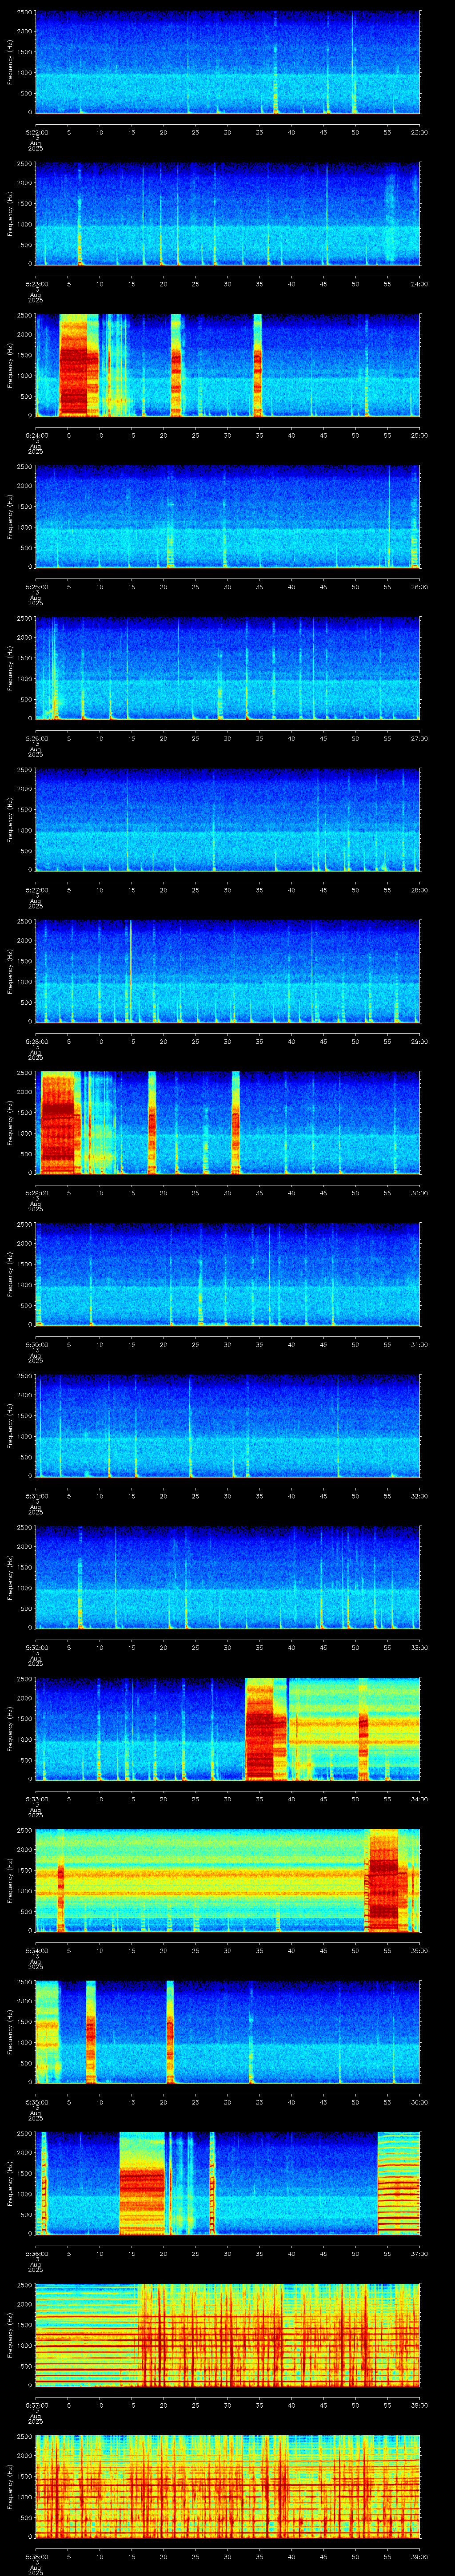Click the '25:00' end time label
455x2576 pixels.
pyautogui.click(x=419, y=435)
